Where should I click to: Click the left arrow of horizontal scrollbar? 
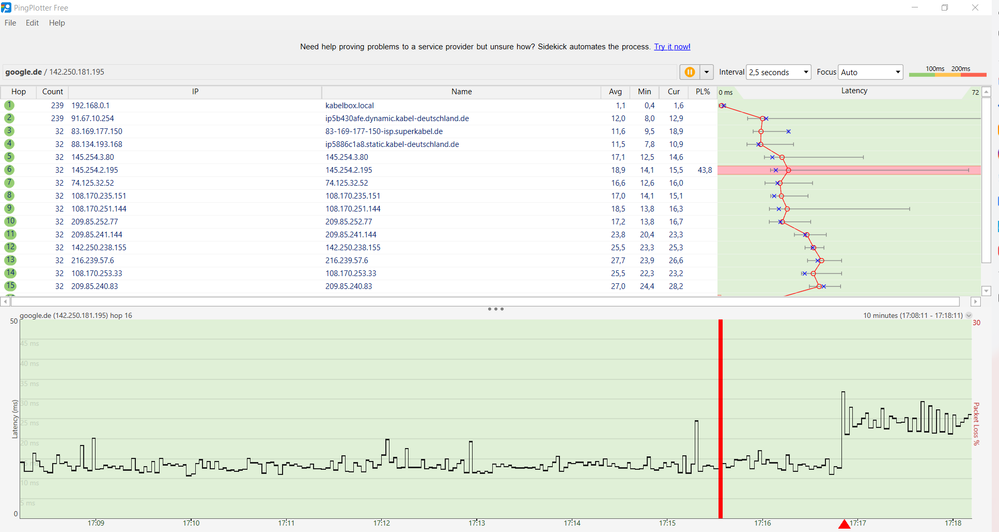point(6,301)
